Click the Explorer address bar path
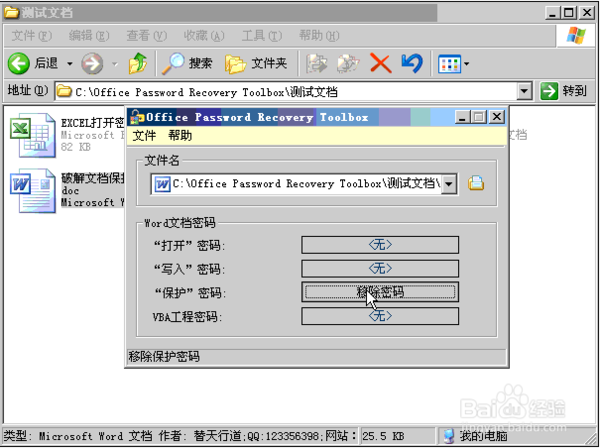 (286, 92)
